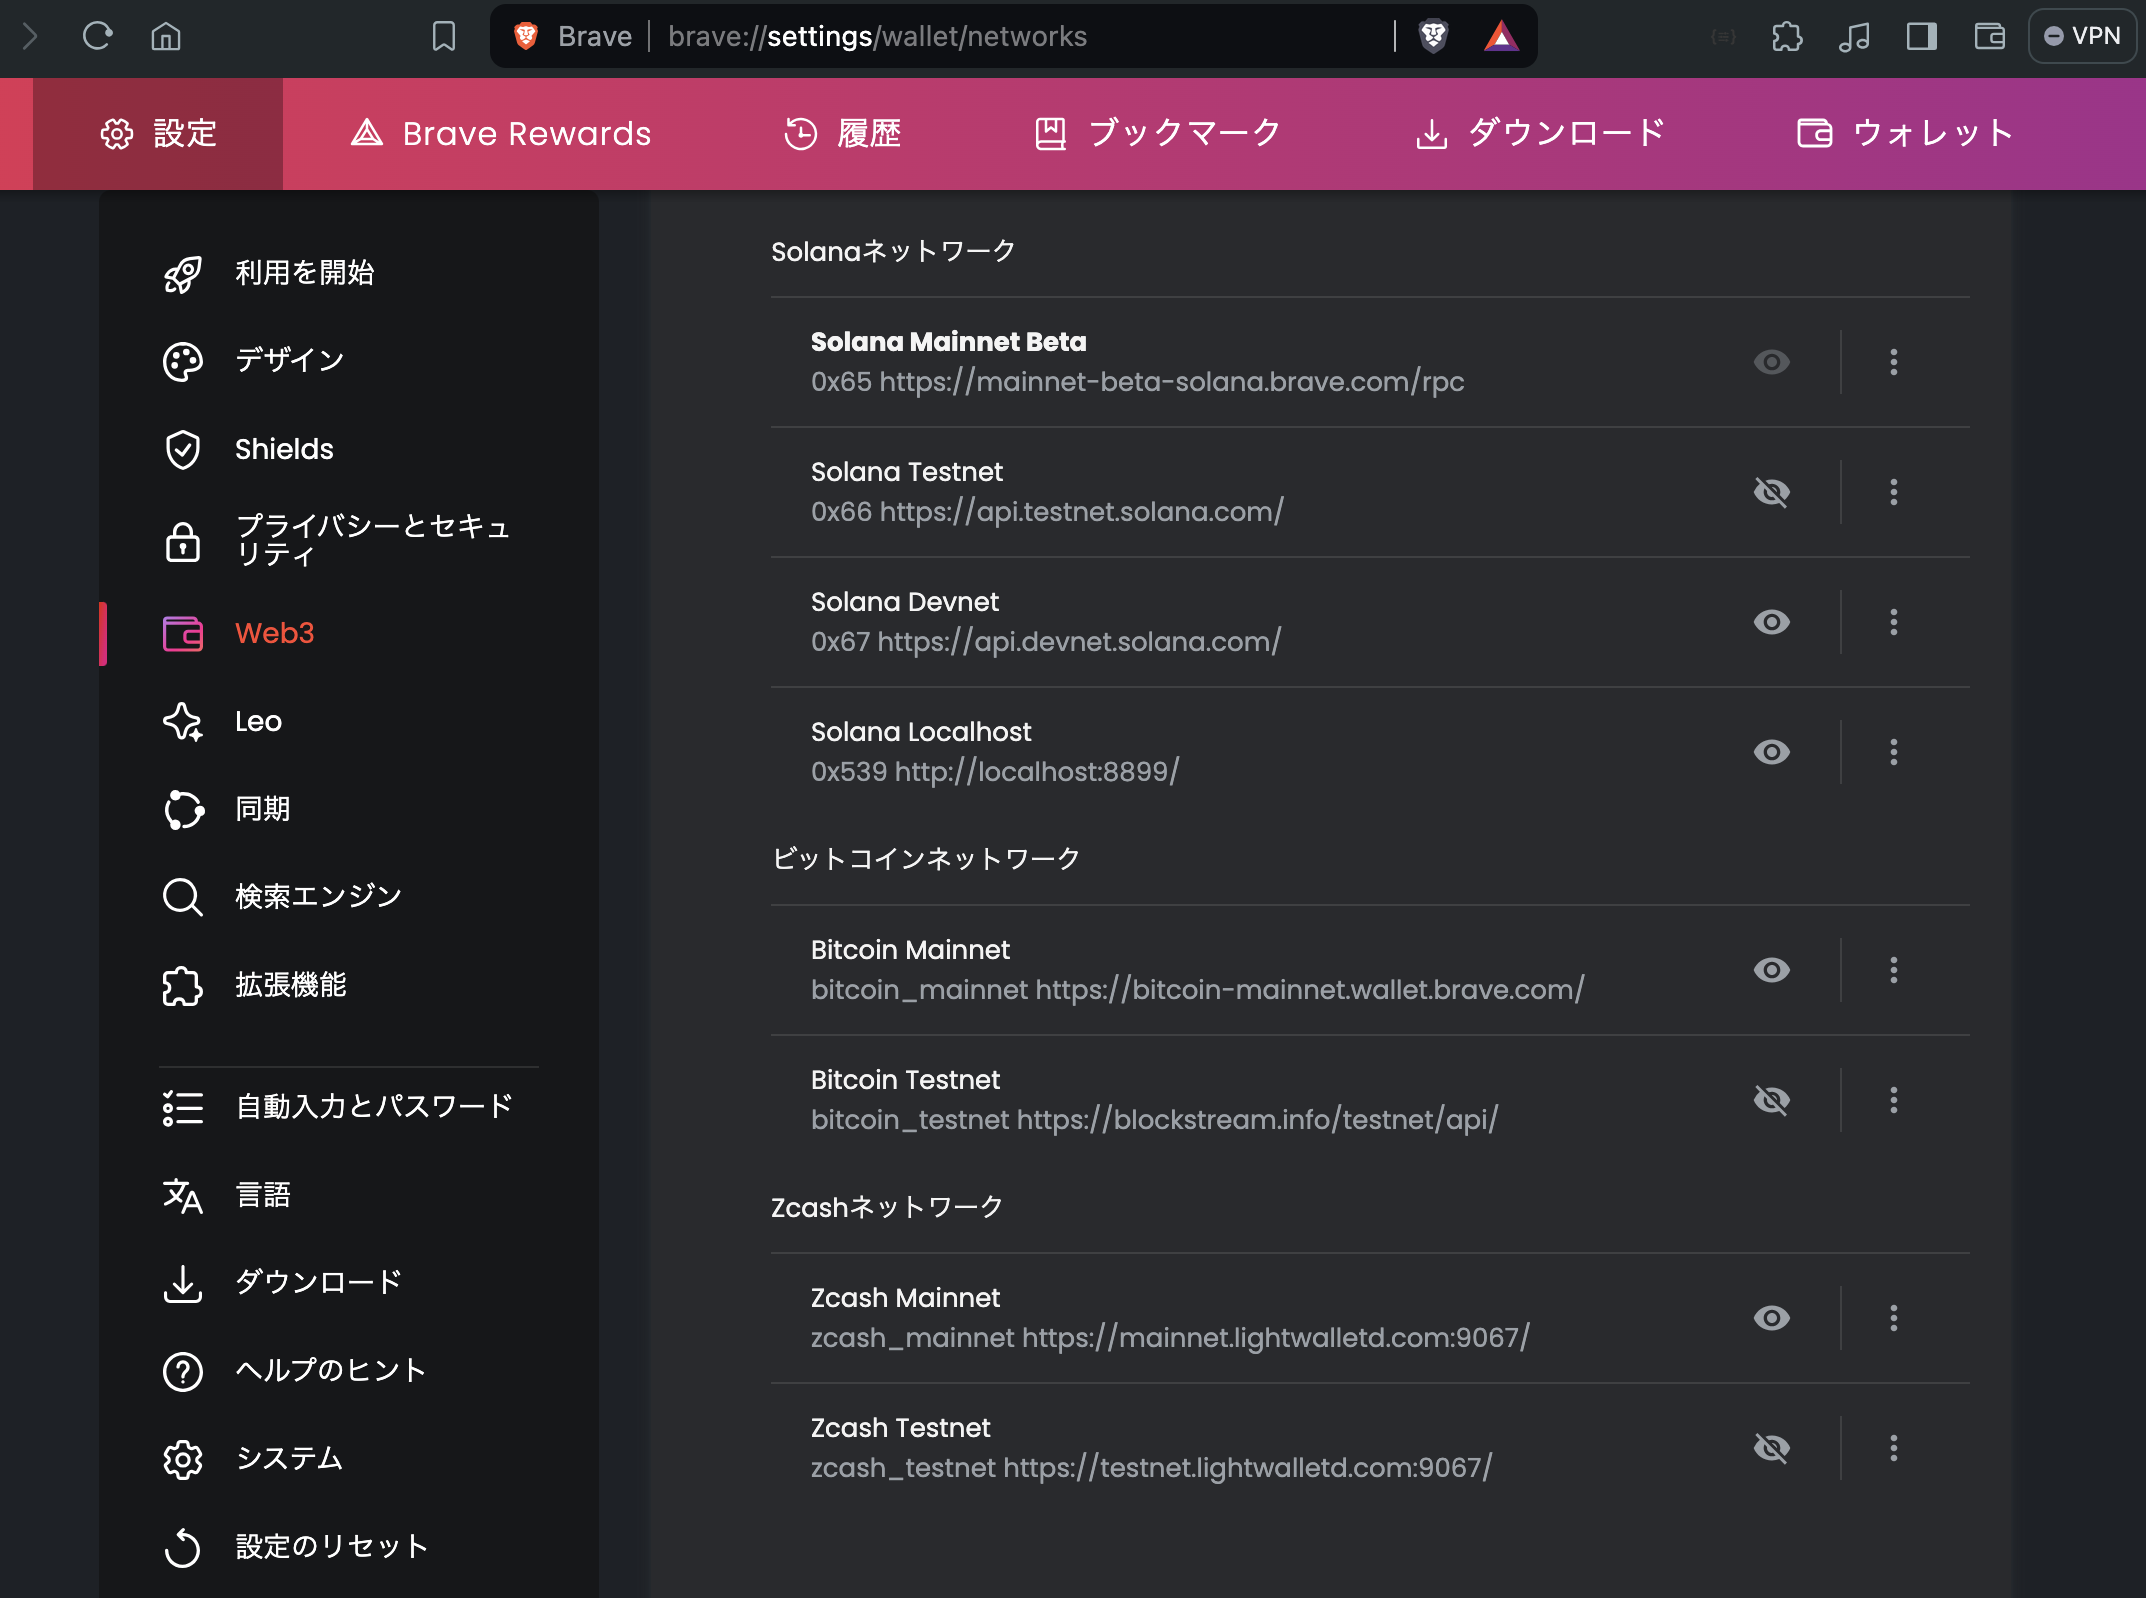
Task: Click the Zcashネットワーク section heading
Action: point(887,1207)
